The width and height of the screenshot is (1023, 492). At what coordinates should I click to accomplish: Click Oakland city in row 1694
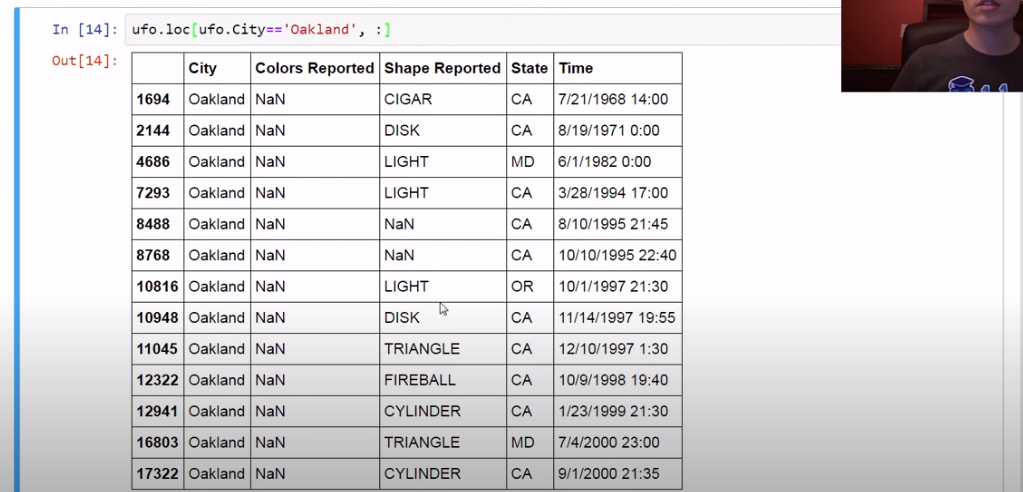(217, 99)
